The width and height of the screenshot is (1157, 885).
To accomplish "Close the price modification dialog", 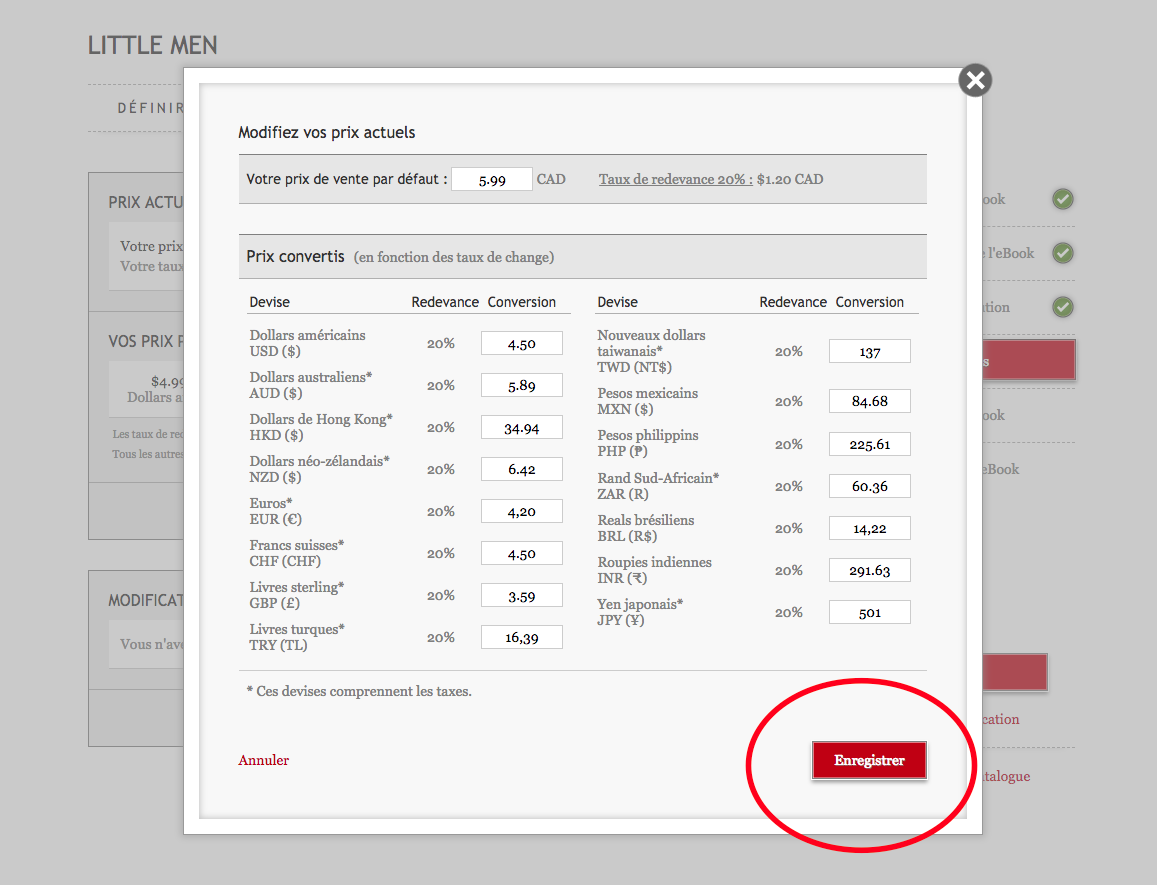I will (x=974, y=81).
